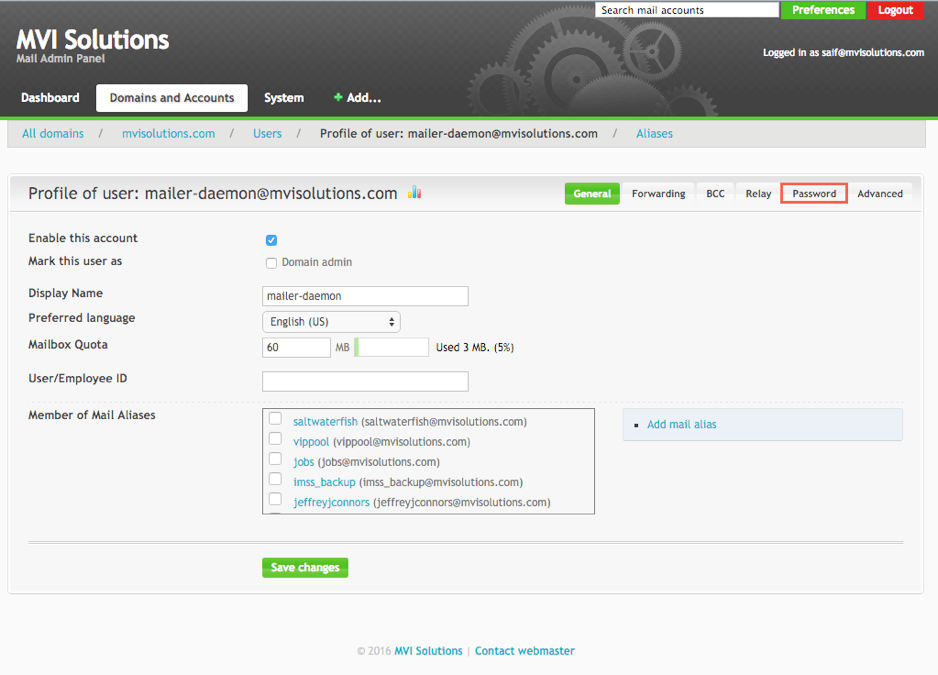The height and width of the screenshot is (675, 938).
Task: Open imss_backup alias link
Action: (x=324, y=482)
